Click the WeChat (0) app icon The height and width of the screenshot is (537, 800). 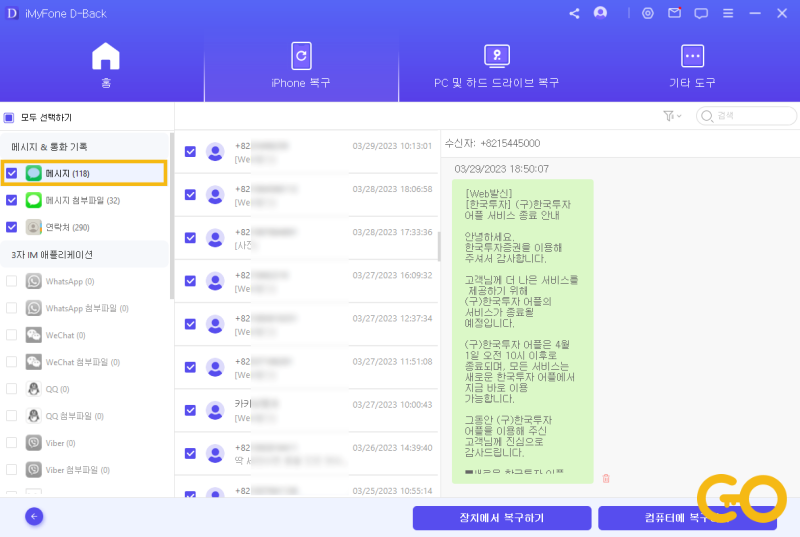pos(34,335)
